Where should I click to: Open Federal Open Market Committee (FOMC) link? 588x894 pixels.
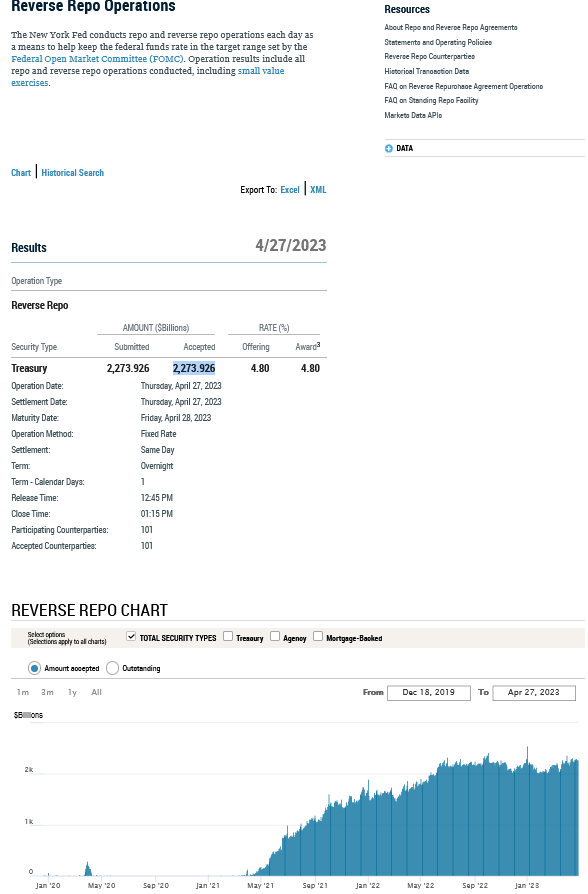[x=98, y=59]
